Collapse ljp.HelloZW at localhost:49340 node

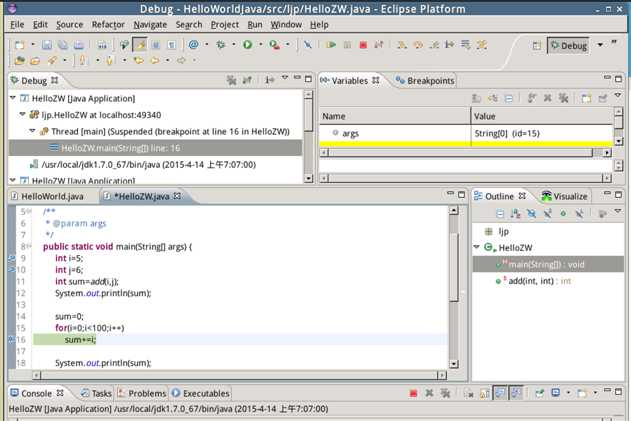(23, 114)
